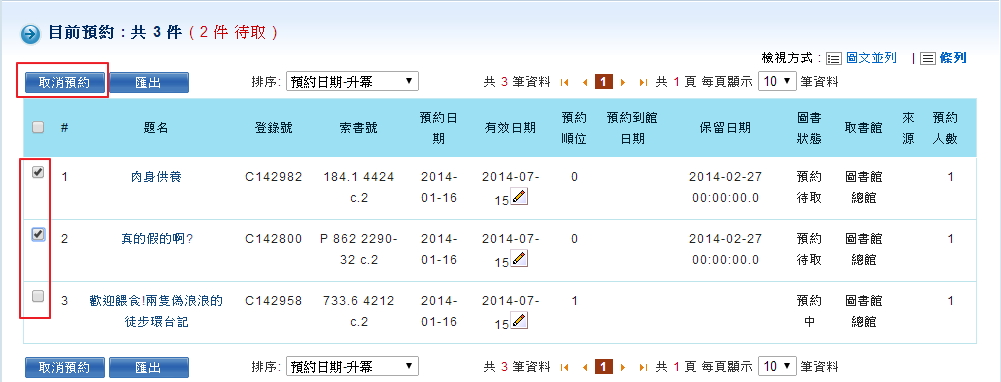Switch to 圖文並列 view link
This screenshot has width=1001, height=382.
871,58
